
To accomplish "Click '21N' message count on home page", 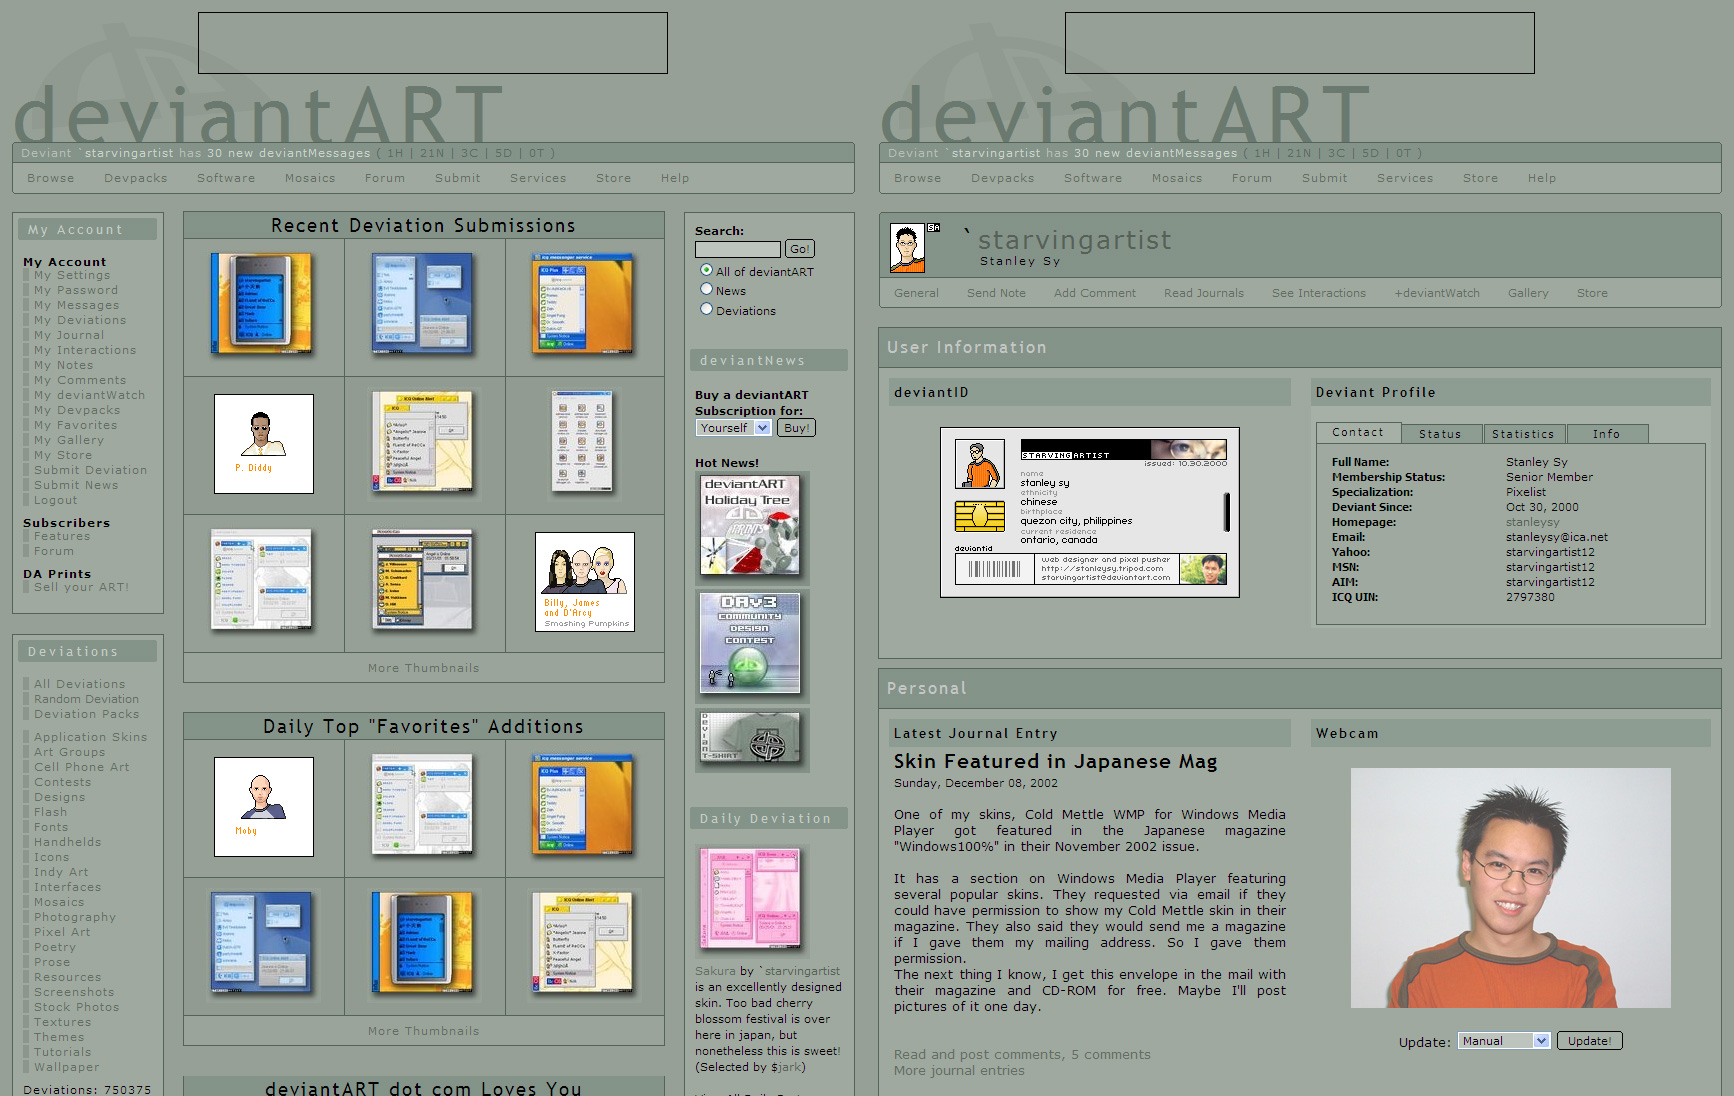I will (432, 153).
